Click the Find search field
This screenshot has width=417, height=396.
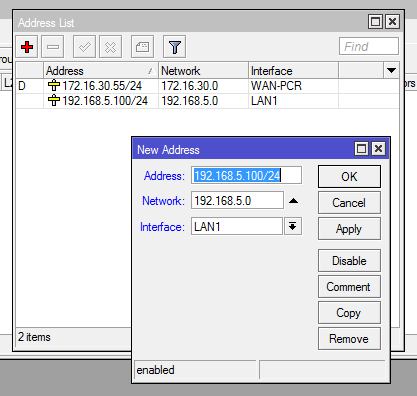[x=369, y=46]
